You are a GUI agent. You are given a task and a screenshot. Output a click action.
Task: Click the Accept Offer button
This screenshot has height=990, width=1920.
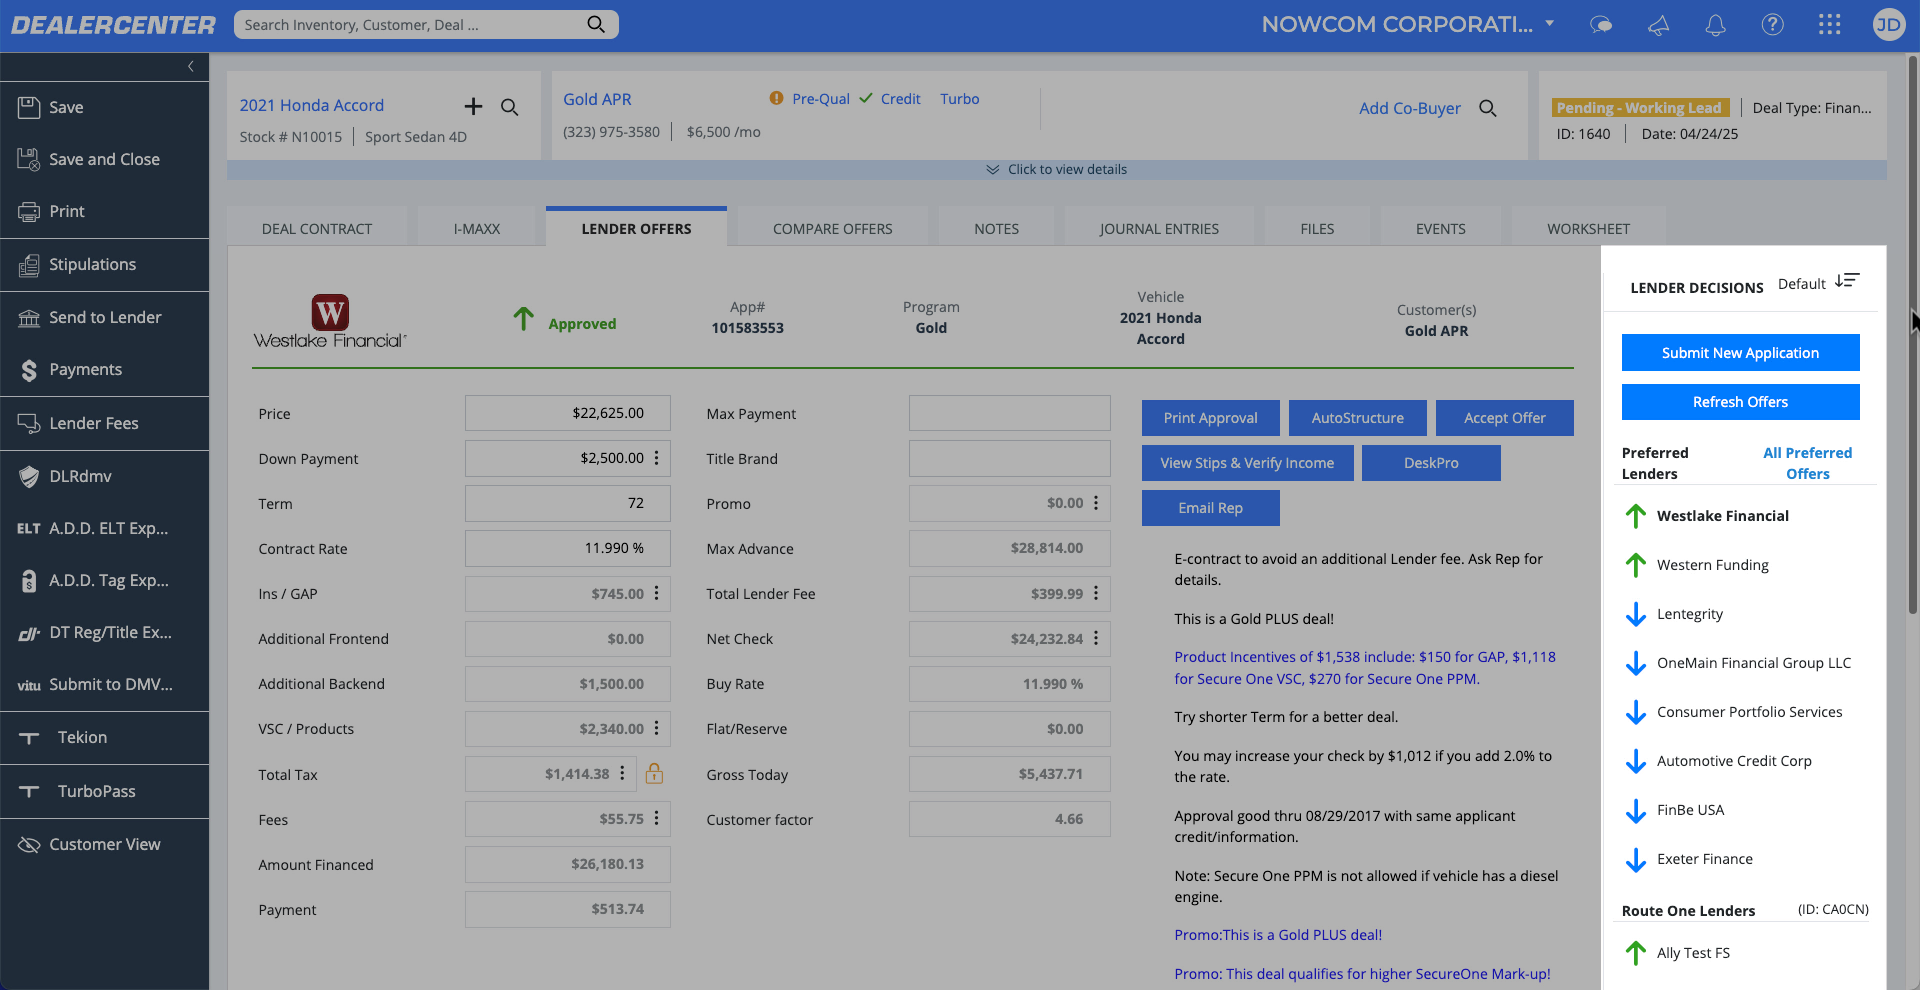pyautogui.click(x=1505, y=418)
